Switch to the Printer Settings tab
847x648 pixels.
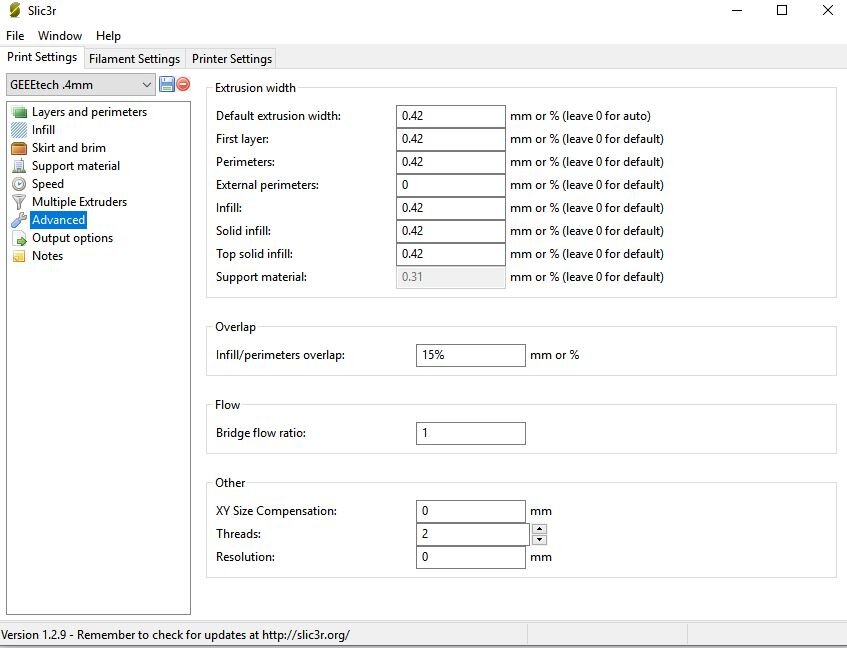(232, 58)
